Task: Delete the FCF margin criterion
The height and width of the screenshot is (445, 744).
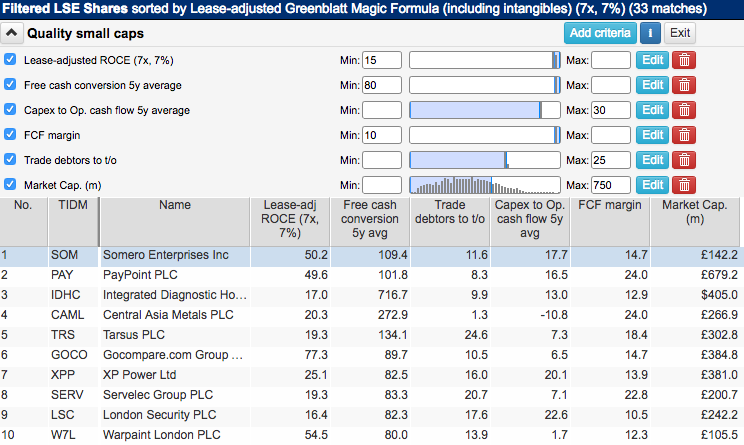Action: [684, 135]
